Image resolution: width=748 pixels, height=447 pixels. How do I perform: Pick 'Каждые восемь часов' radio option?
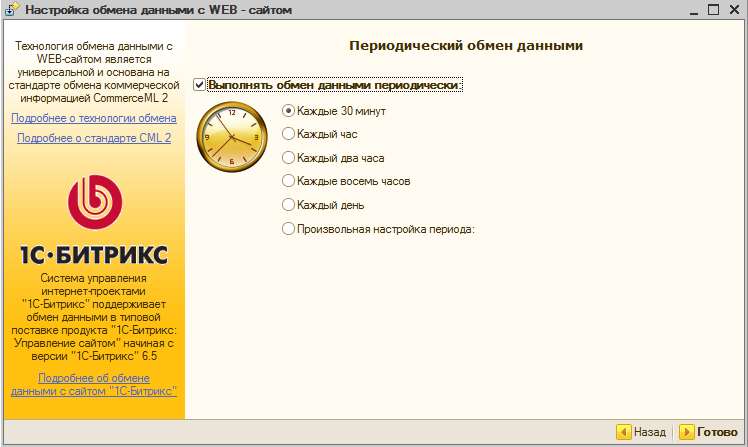(x=288, y=181)
